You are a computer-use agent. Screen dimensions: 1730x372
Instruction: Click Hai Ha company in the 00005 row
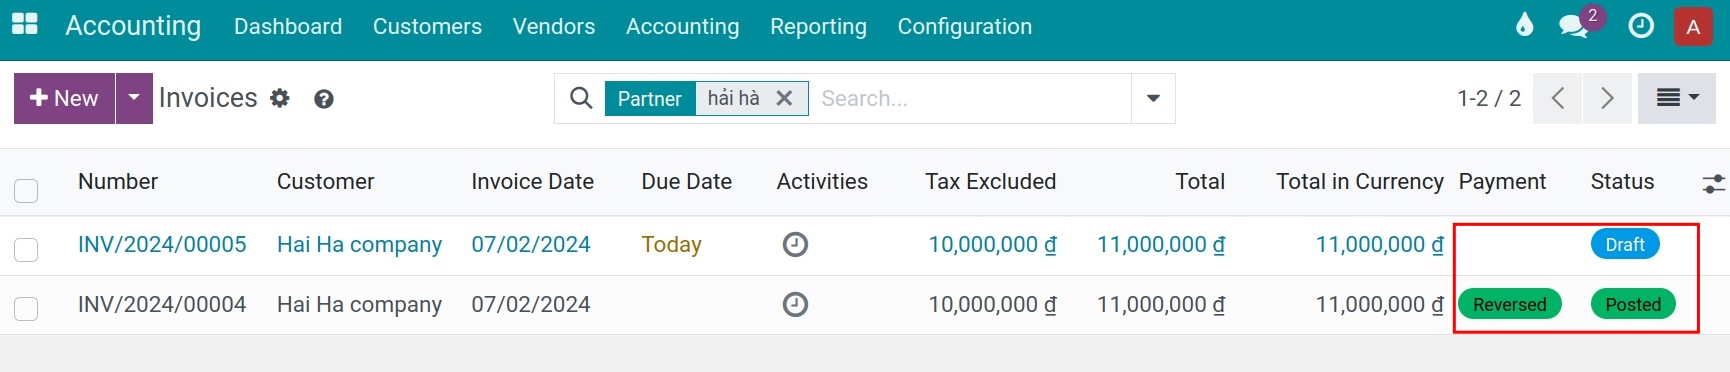pyautogui.click(x=359, y=244)
